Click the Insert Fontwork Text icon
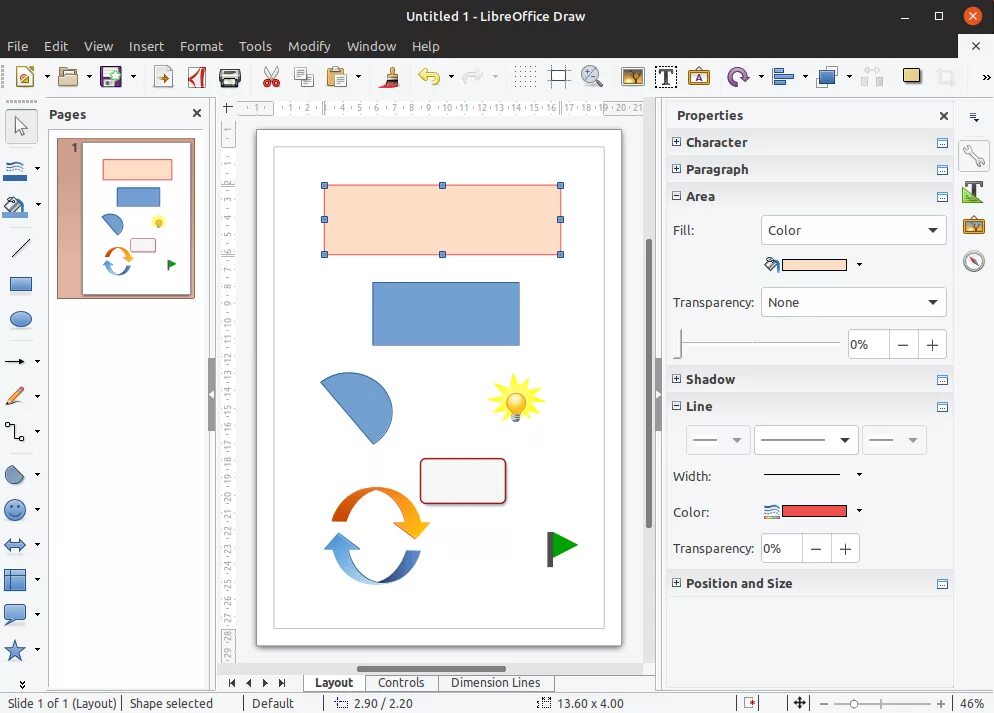994x713 pixels. click(x=699, y=77)
